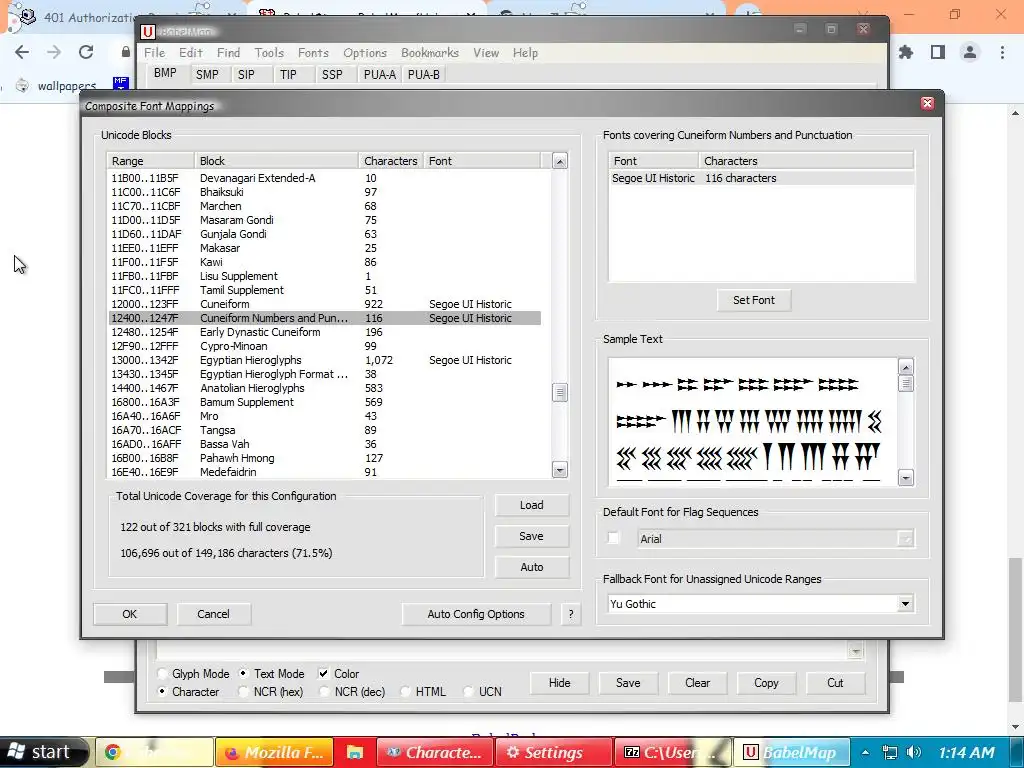Click the network tray icon
1024x768 pixels.
(x=889, y=752)
